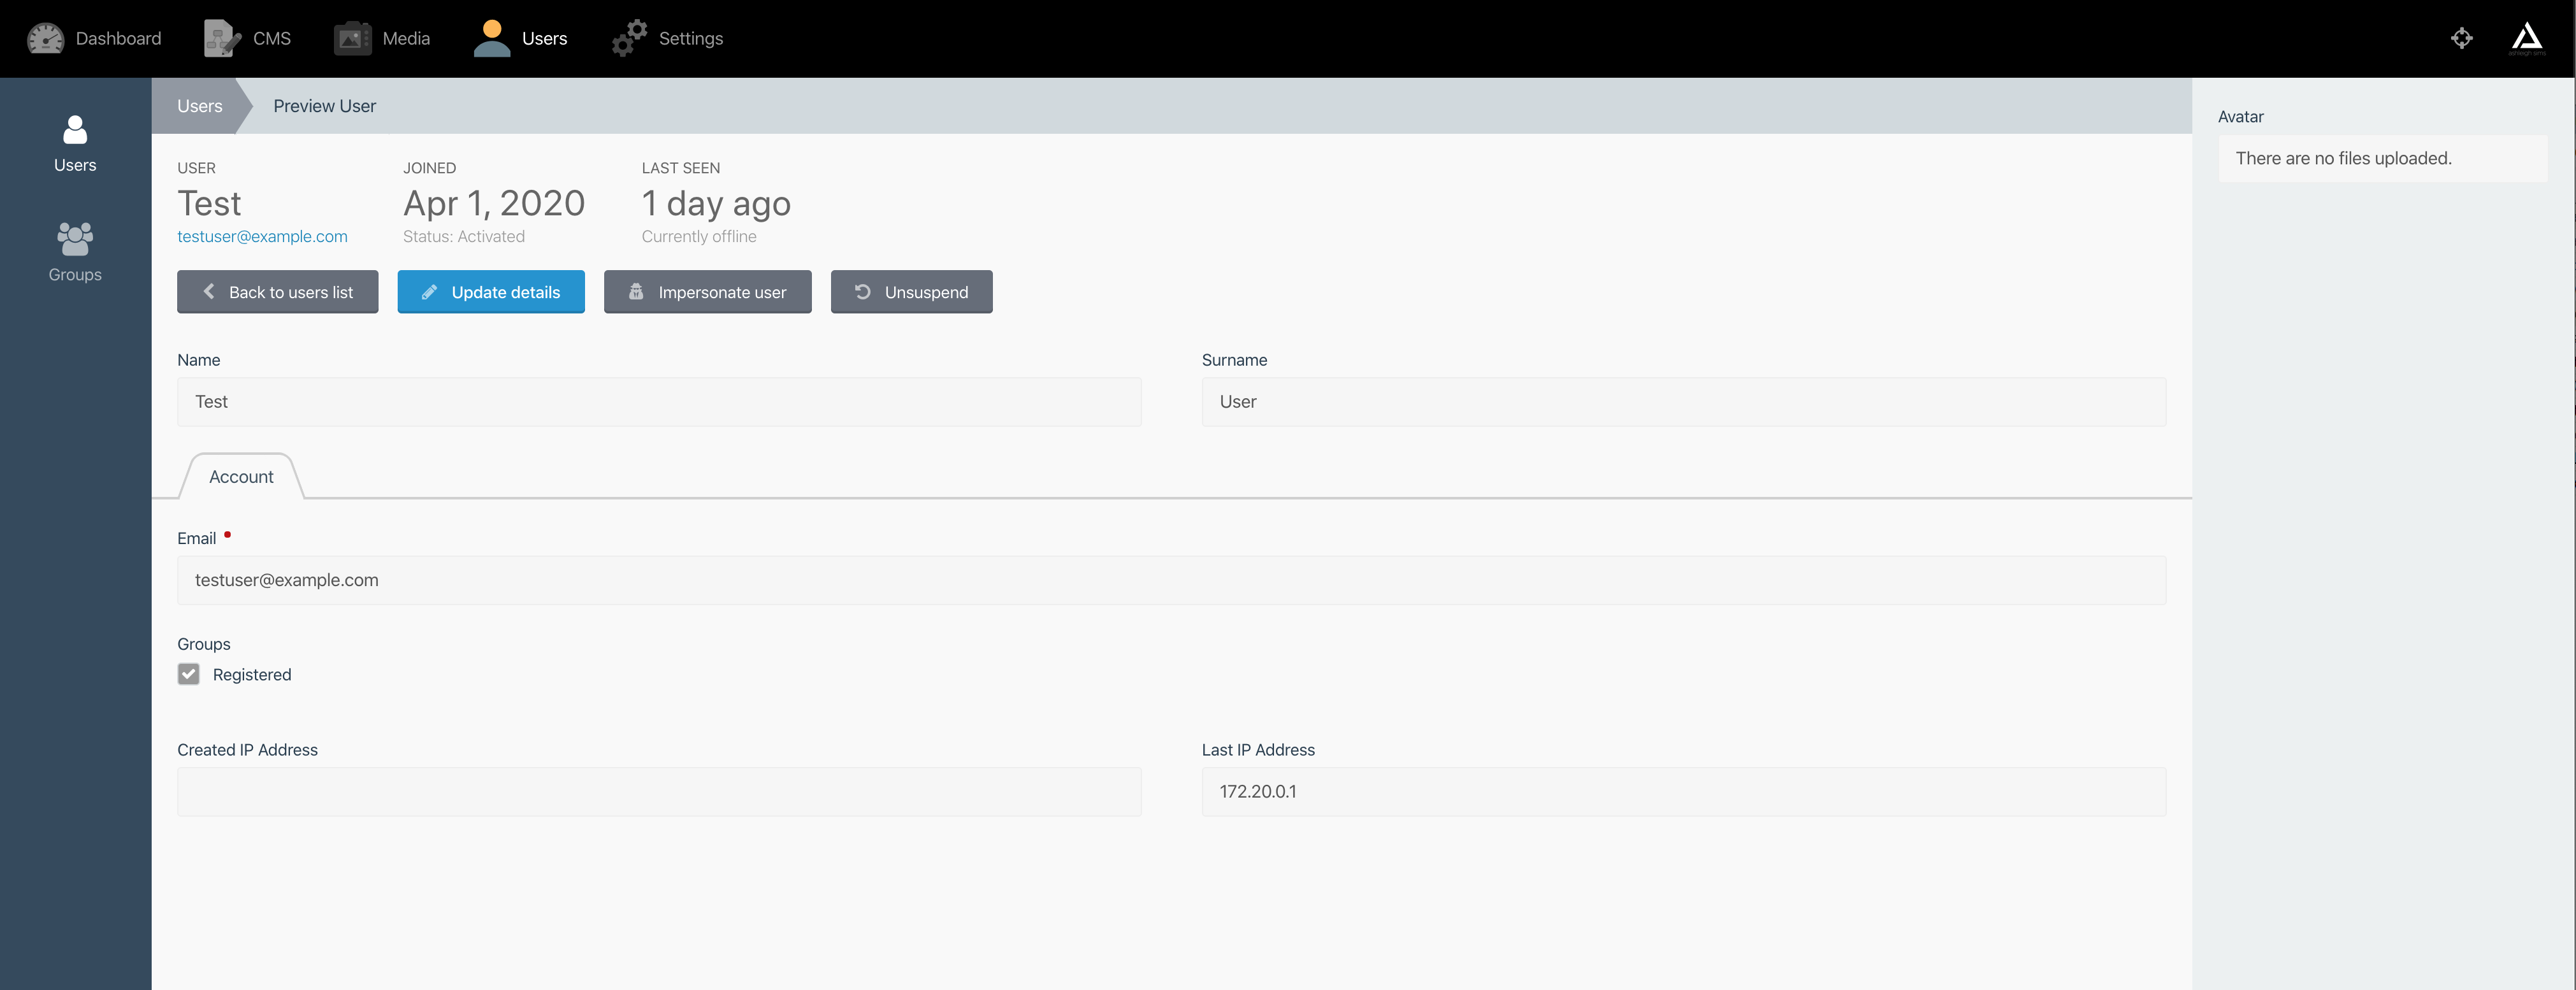This screenshot has height=990, width=2576.
Task: Select the Users person icon in top navigation
Action: tap(490, 37)
